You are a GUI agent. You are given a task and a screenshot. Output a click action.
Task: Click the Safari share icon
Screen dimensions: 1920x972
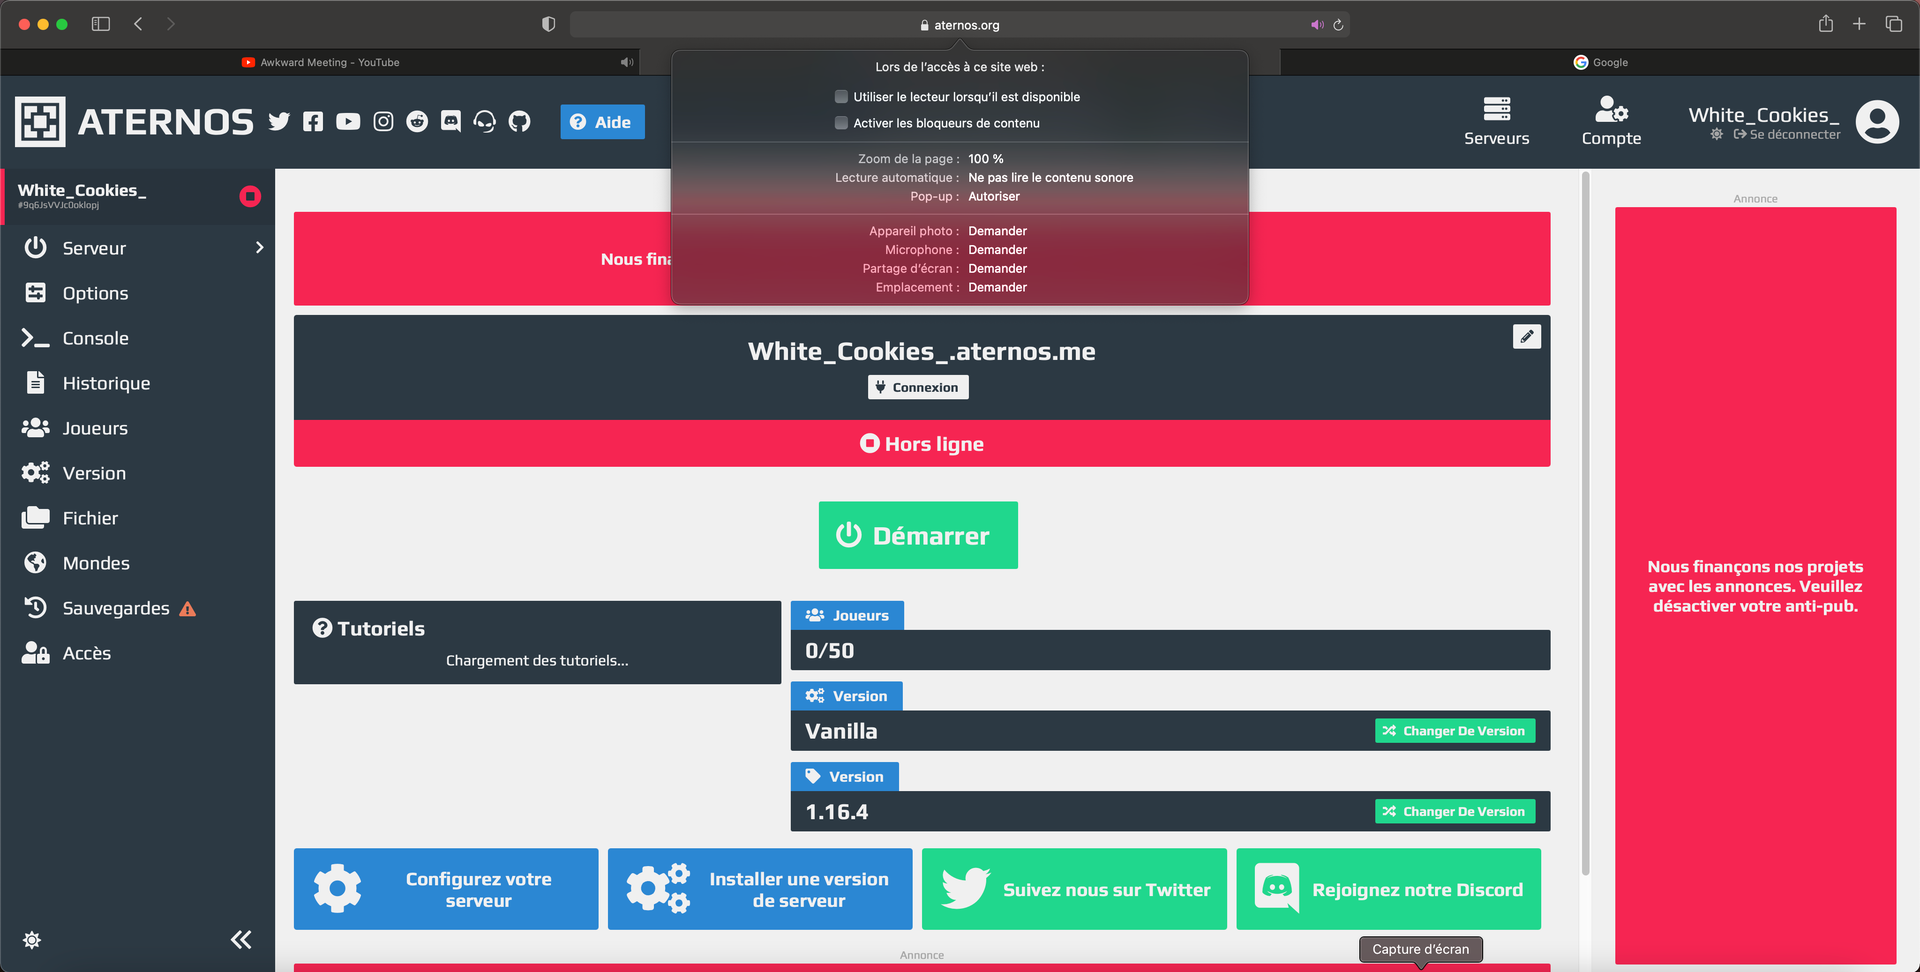point(1826,24)
